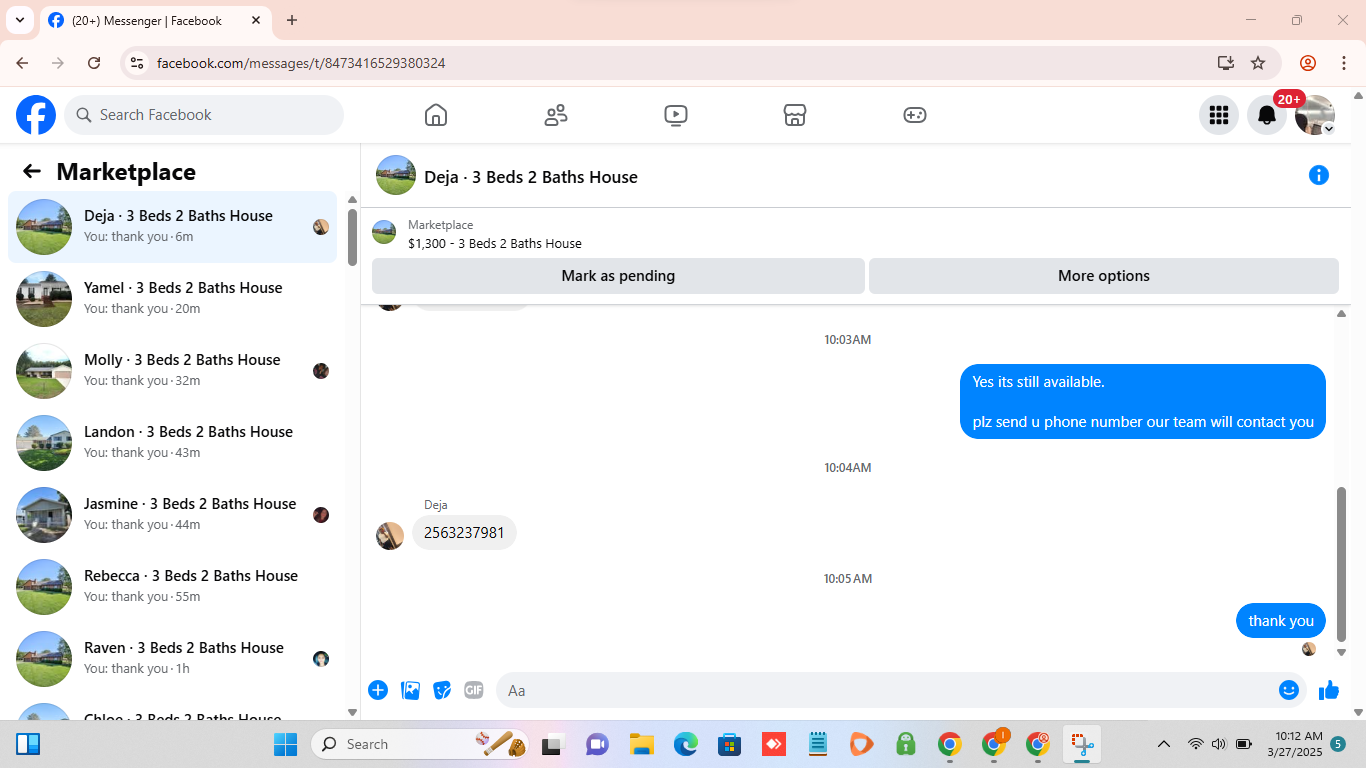Open the Gaming controller icon in top navigation
This screenshot has width=1366, height=768.
[915, 115]
